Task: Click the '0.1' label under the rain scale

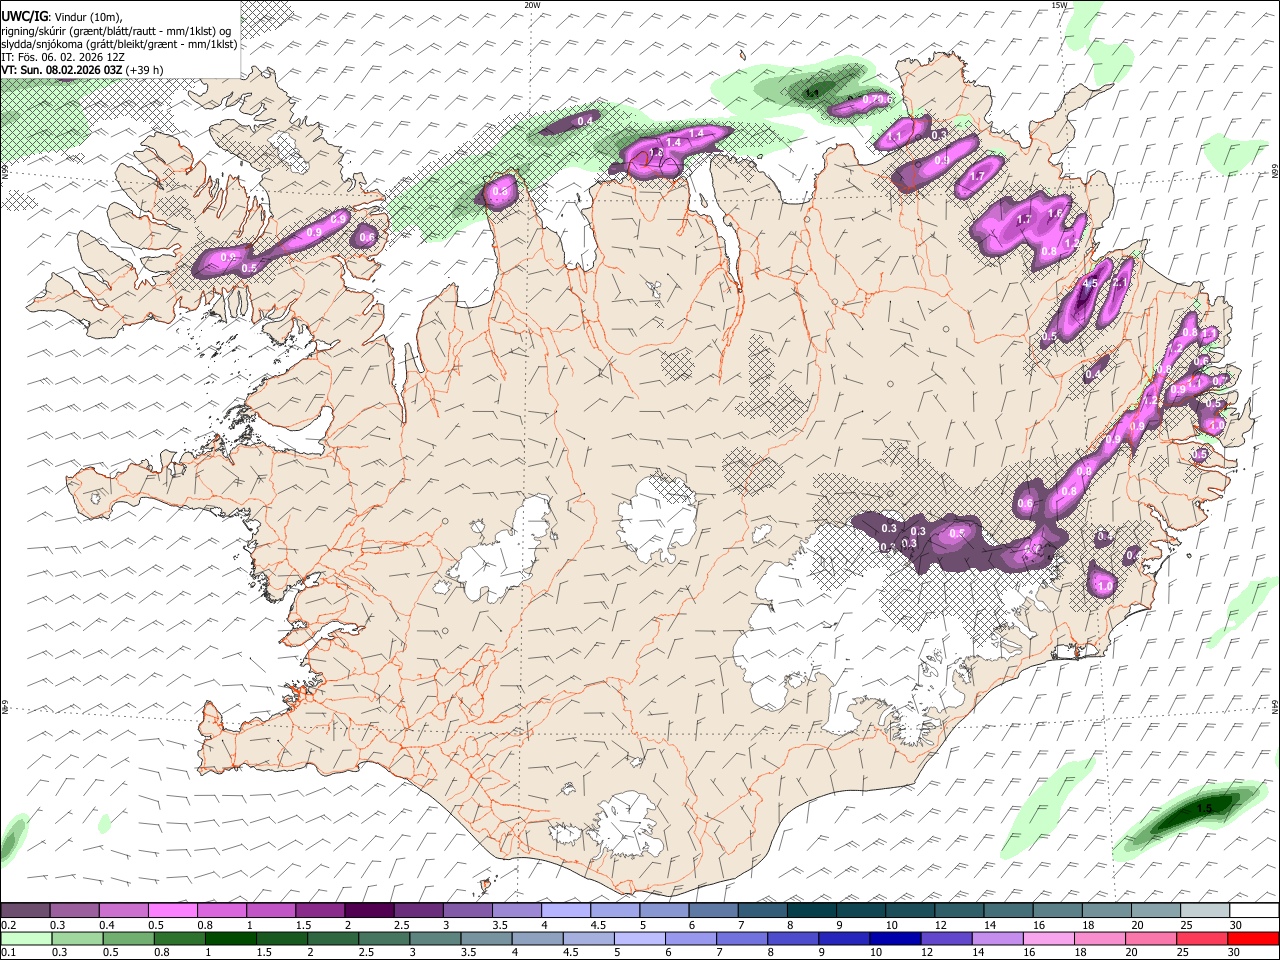Action: (x=8, y=952)
